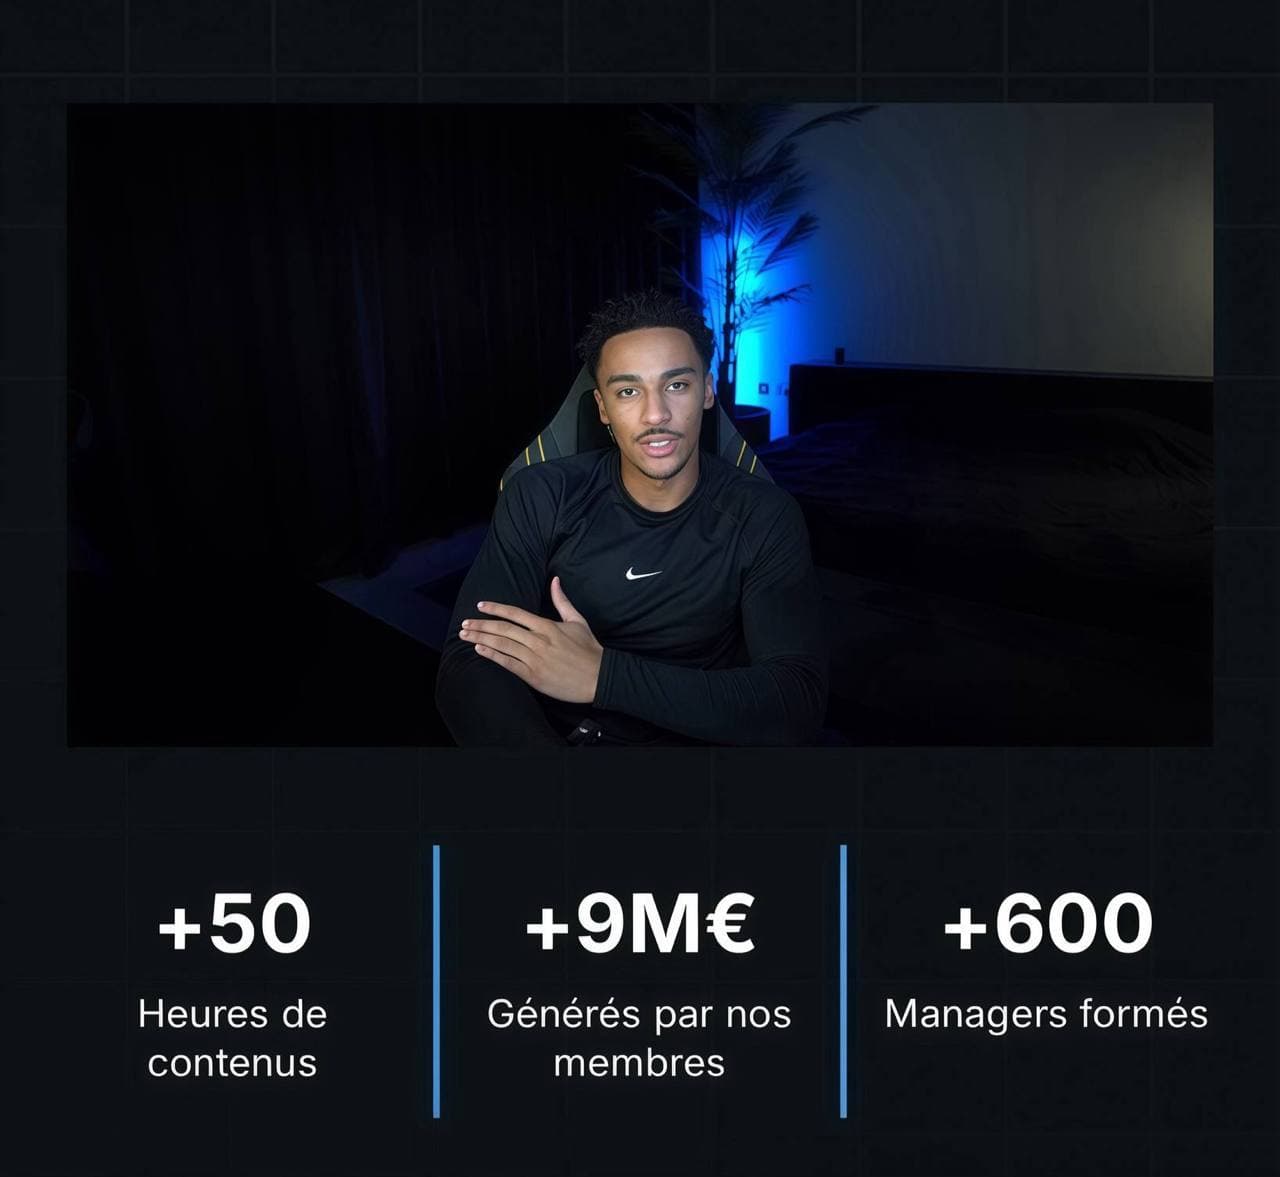This screenshot has height=1177, width=1280.
Task: Click the video thumbnail of the seated man
Action: [640, 424]
